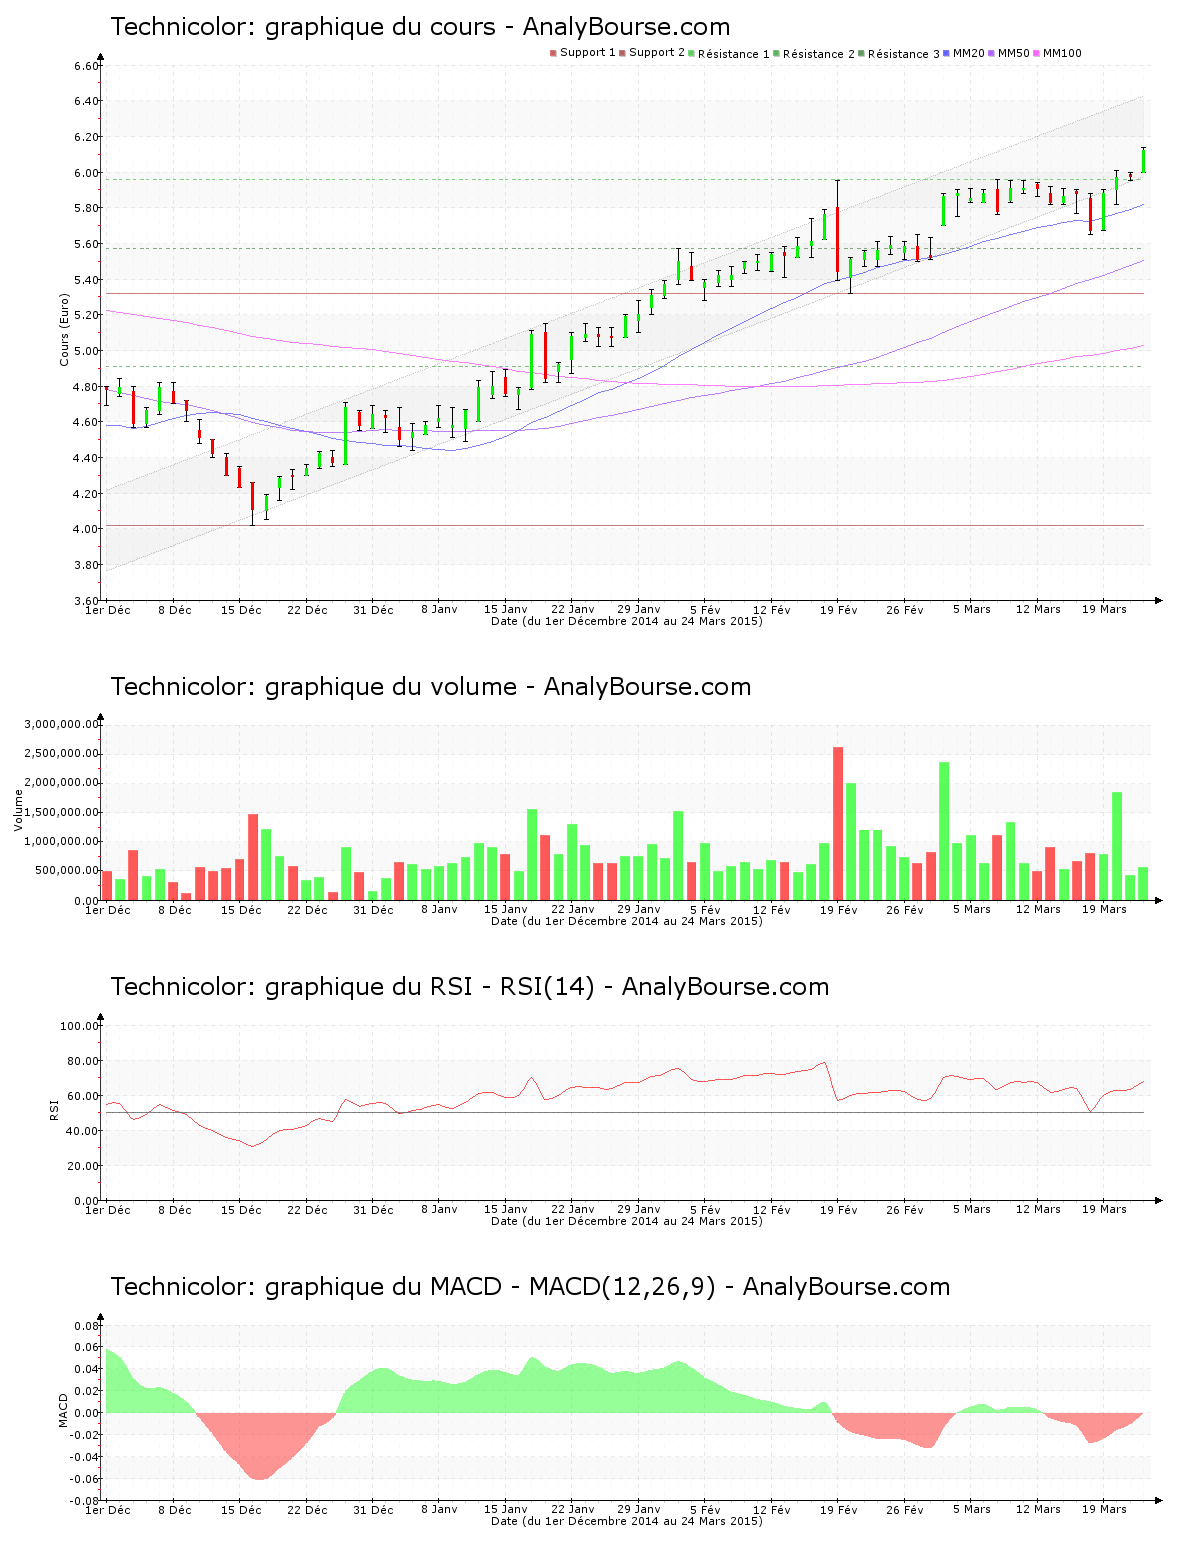Click the 'Volume' vertical axis label
This screenshot has height=1550, width=1200.
click(18, 810)
